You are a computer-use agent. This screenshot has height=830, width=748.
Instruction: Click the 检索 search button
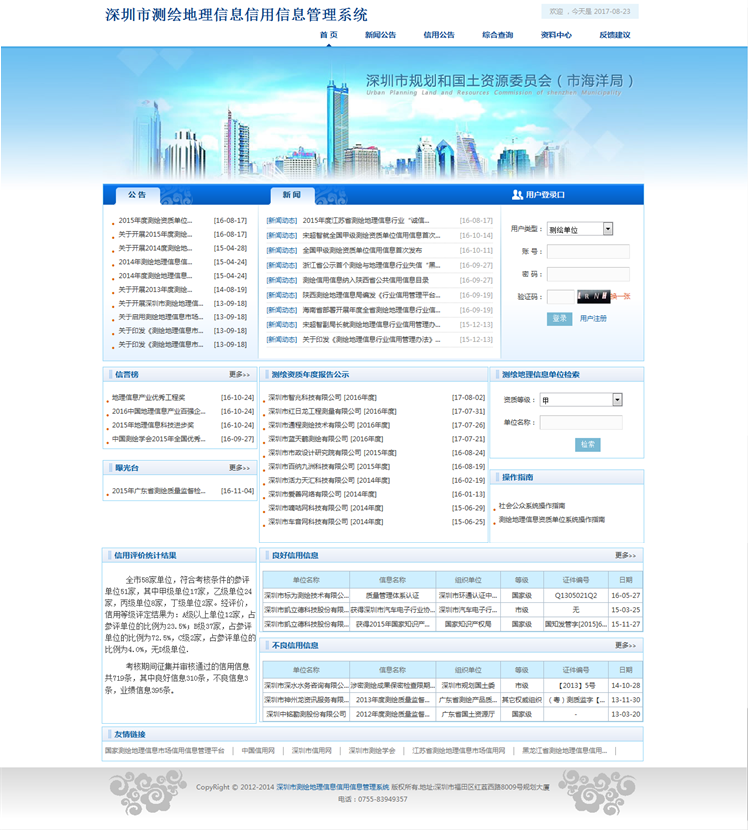588,444
